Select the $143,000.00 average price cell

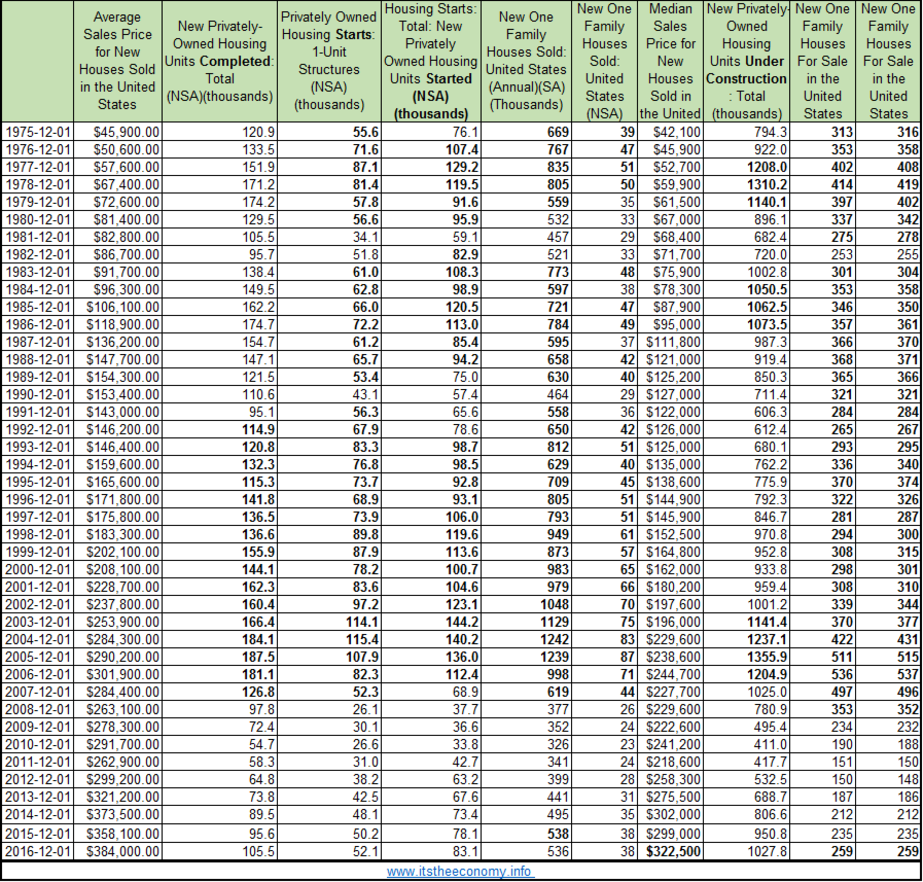118,412
